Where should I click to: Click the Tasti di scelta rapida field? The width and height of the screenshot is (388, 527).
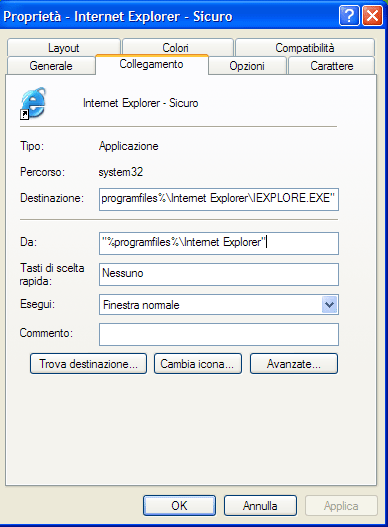click(219, 274)
